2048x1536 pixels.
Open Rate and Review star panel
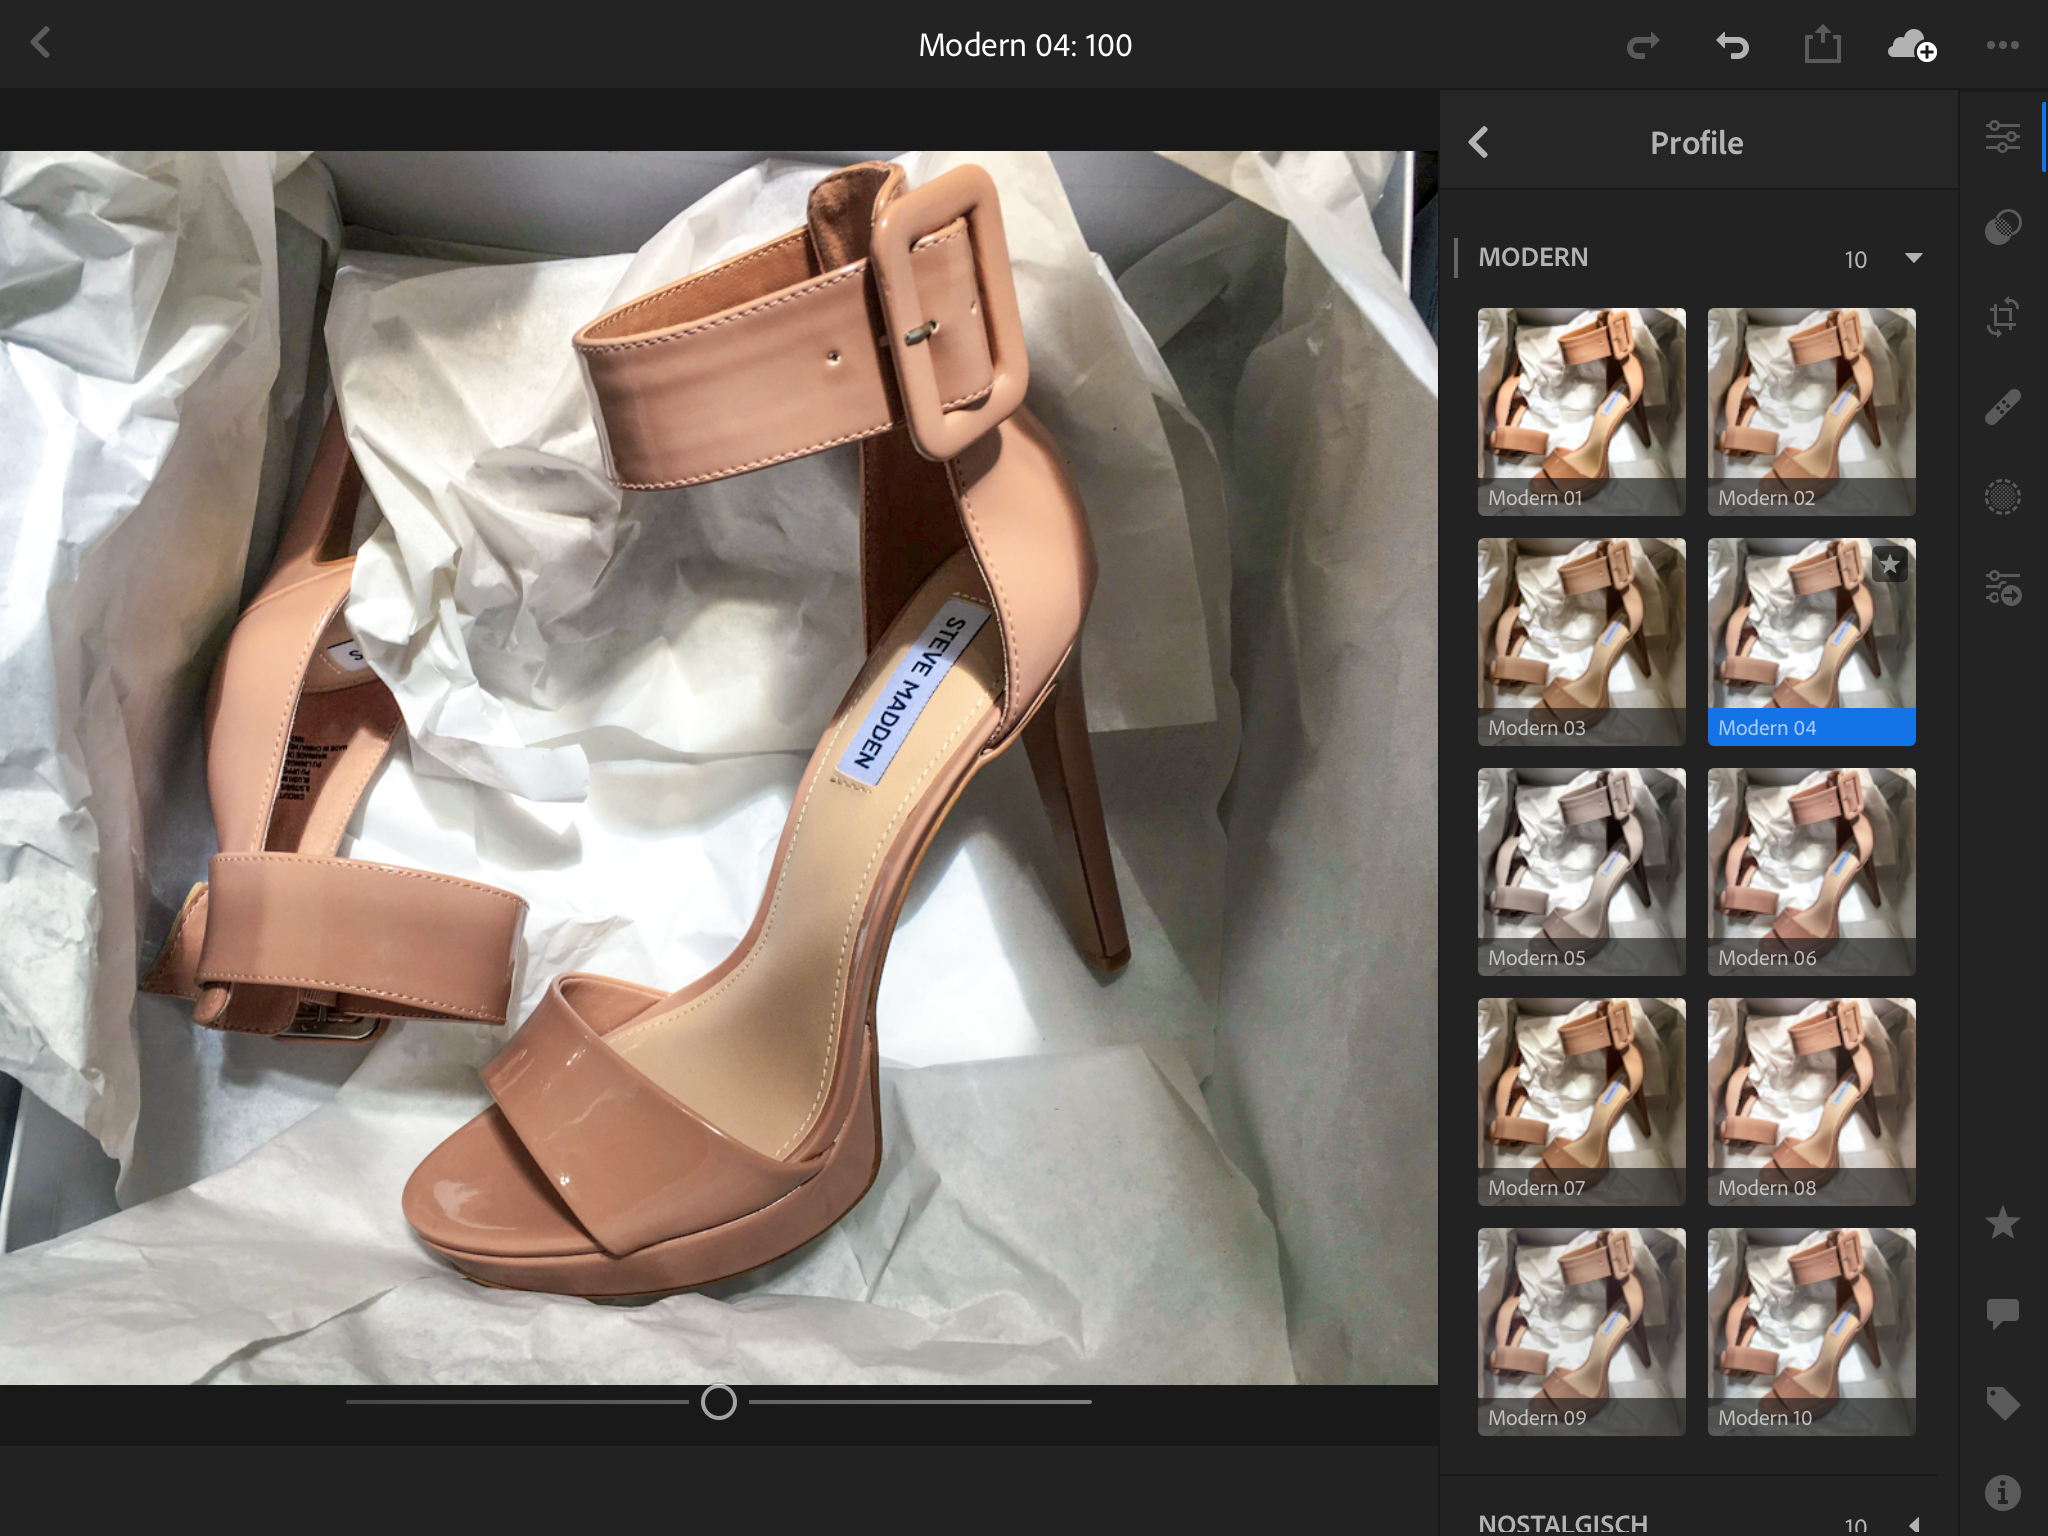click(2002, 1222)
